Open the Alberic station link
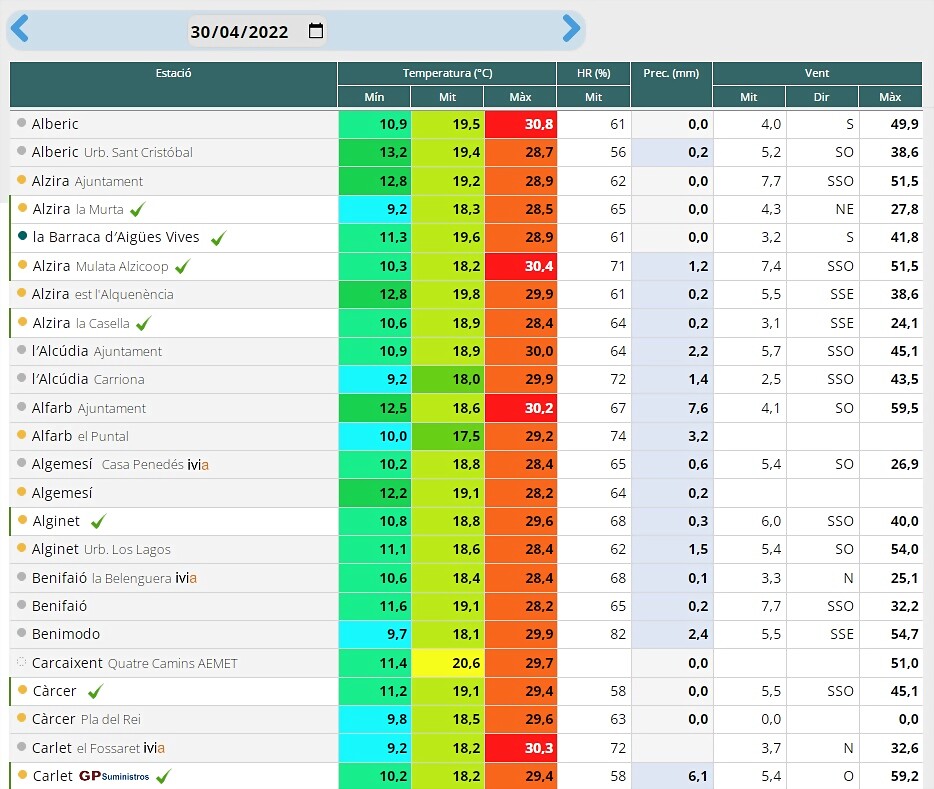Screen dimensions: 934x789 point(55,124)
